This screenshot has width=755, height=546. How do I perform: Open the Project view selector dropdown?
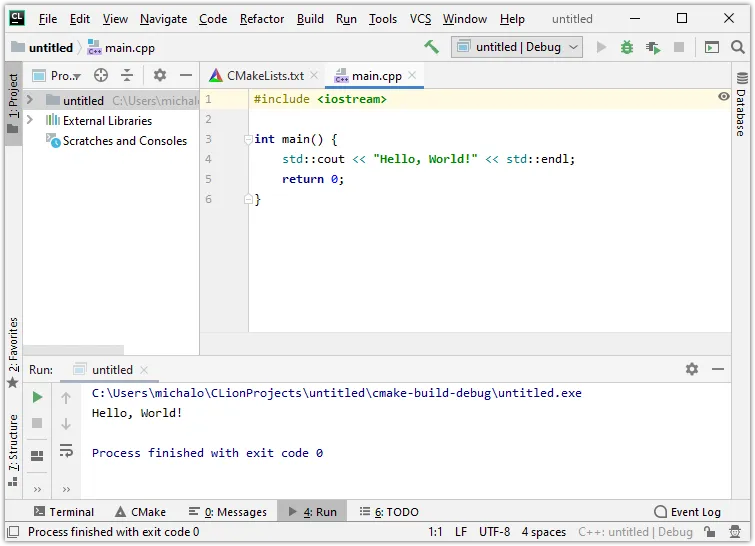57,76
